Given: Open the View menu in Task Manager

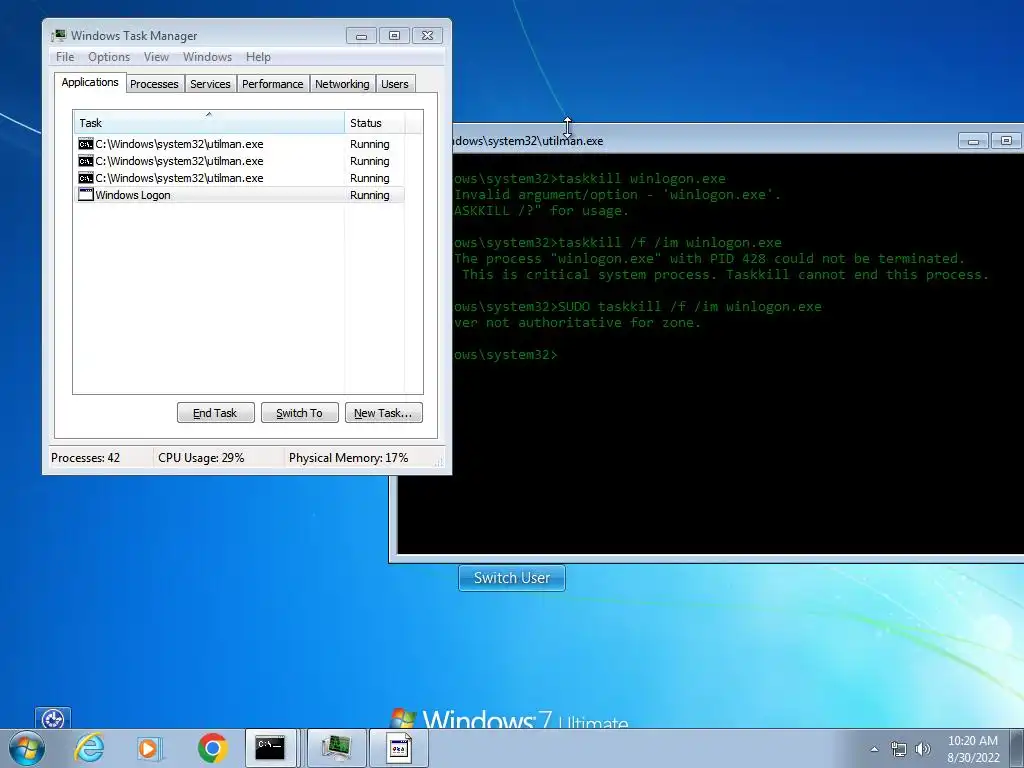Looking at the screenshot, I should tap(156, 57).
